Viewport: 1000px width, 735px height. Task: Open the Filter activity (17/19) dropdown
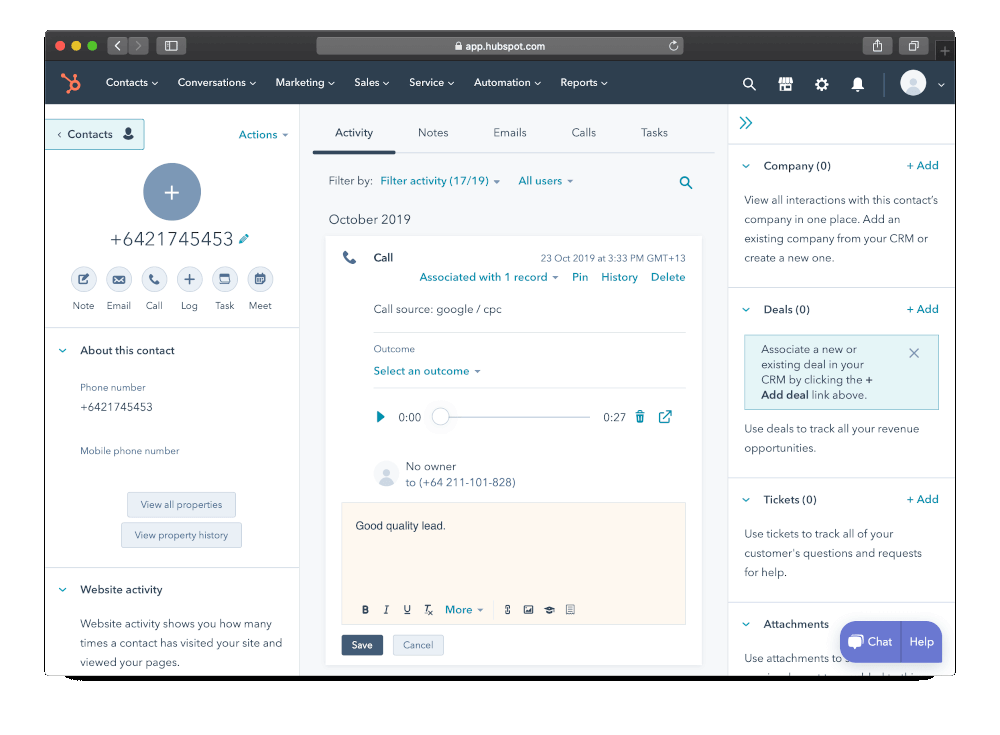pos(440,181)
